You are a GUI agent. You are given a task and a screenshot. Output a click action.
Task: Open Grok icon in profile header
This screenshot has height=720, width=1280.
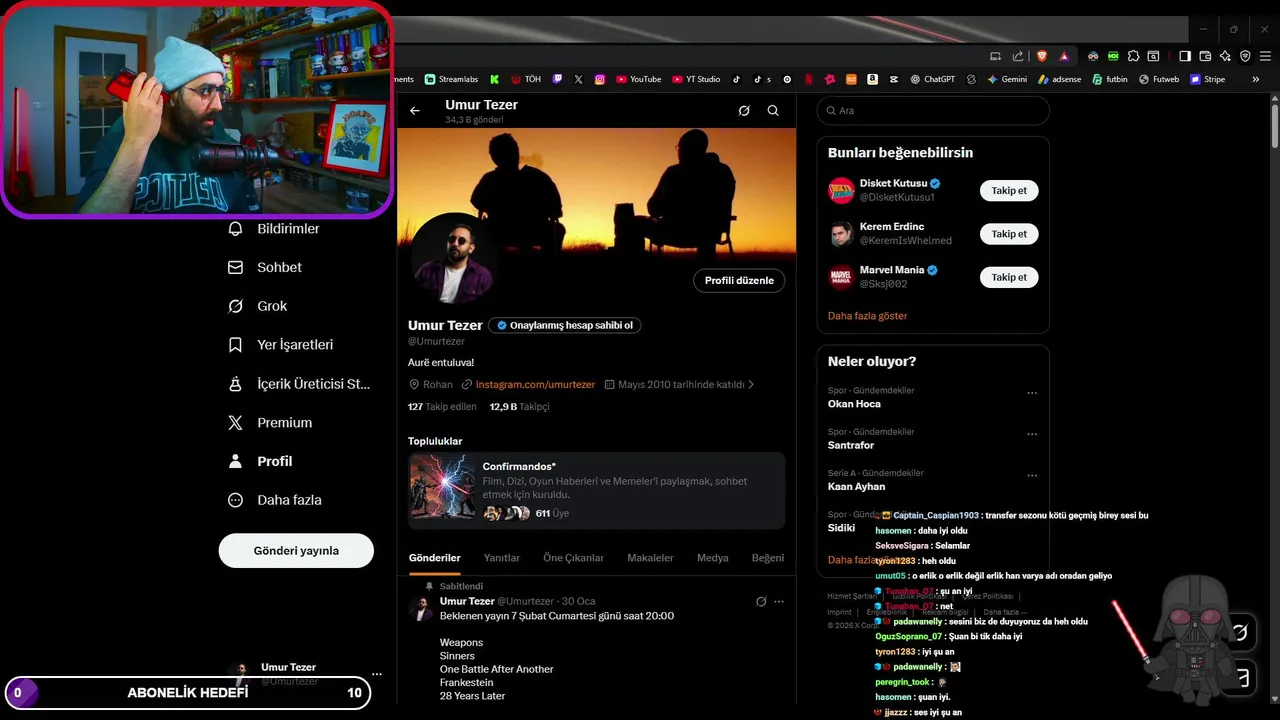pos(744,111)
